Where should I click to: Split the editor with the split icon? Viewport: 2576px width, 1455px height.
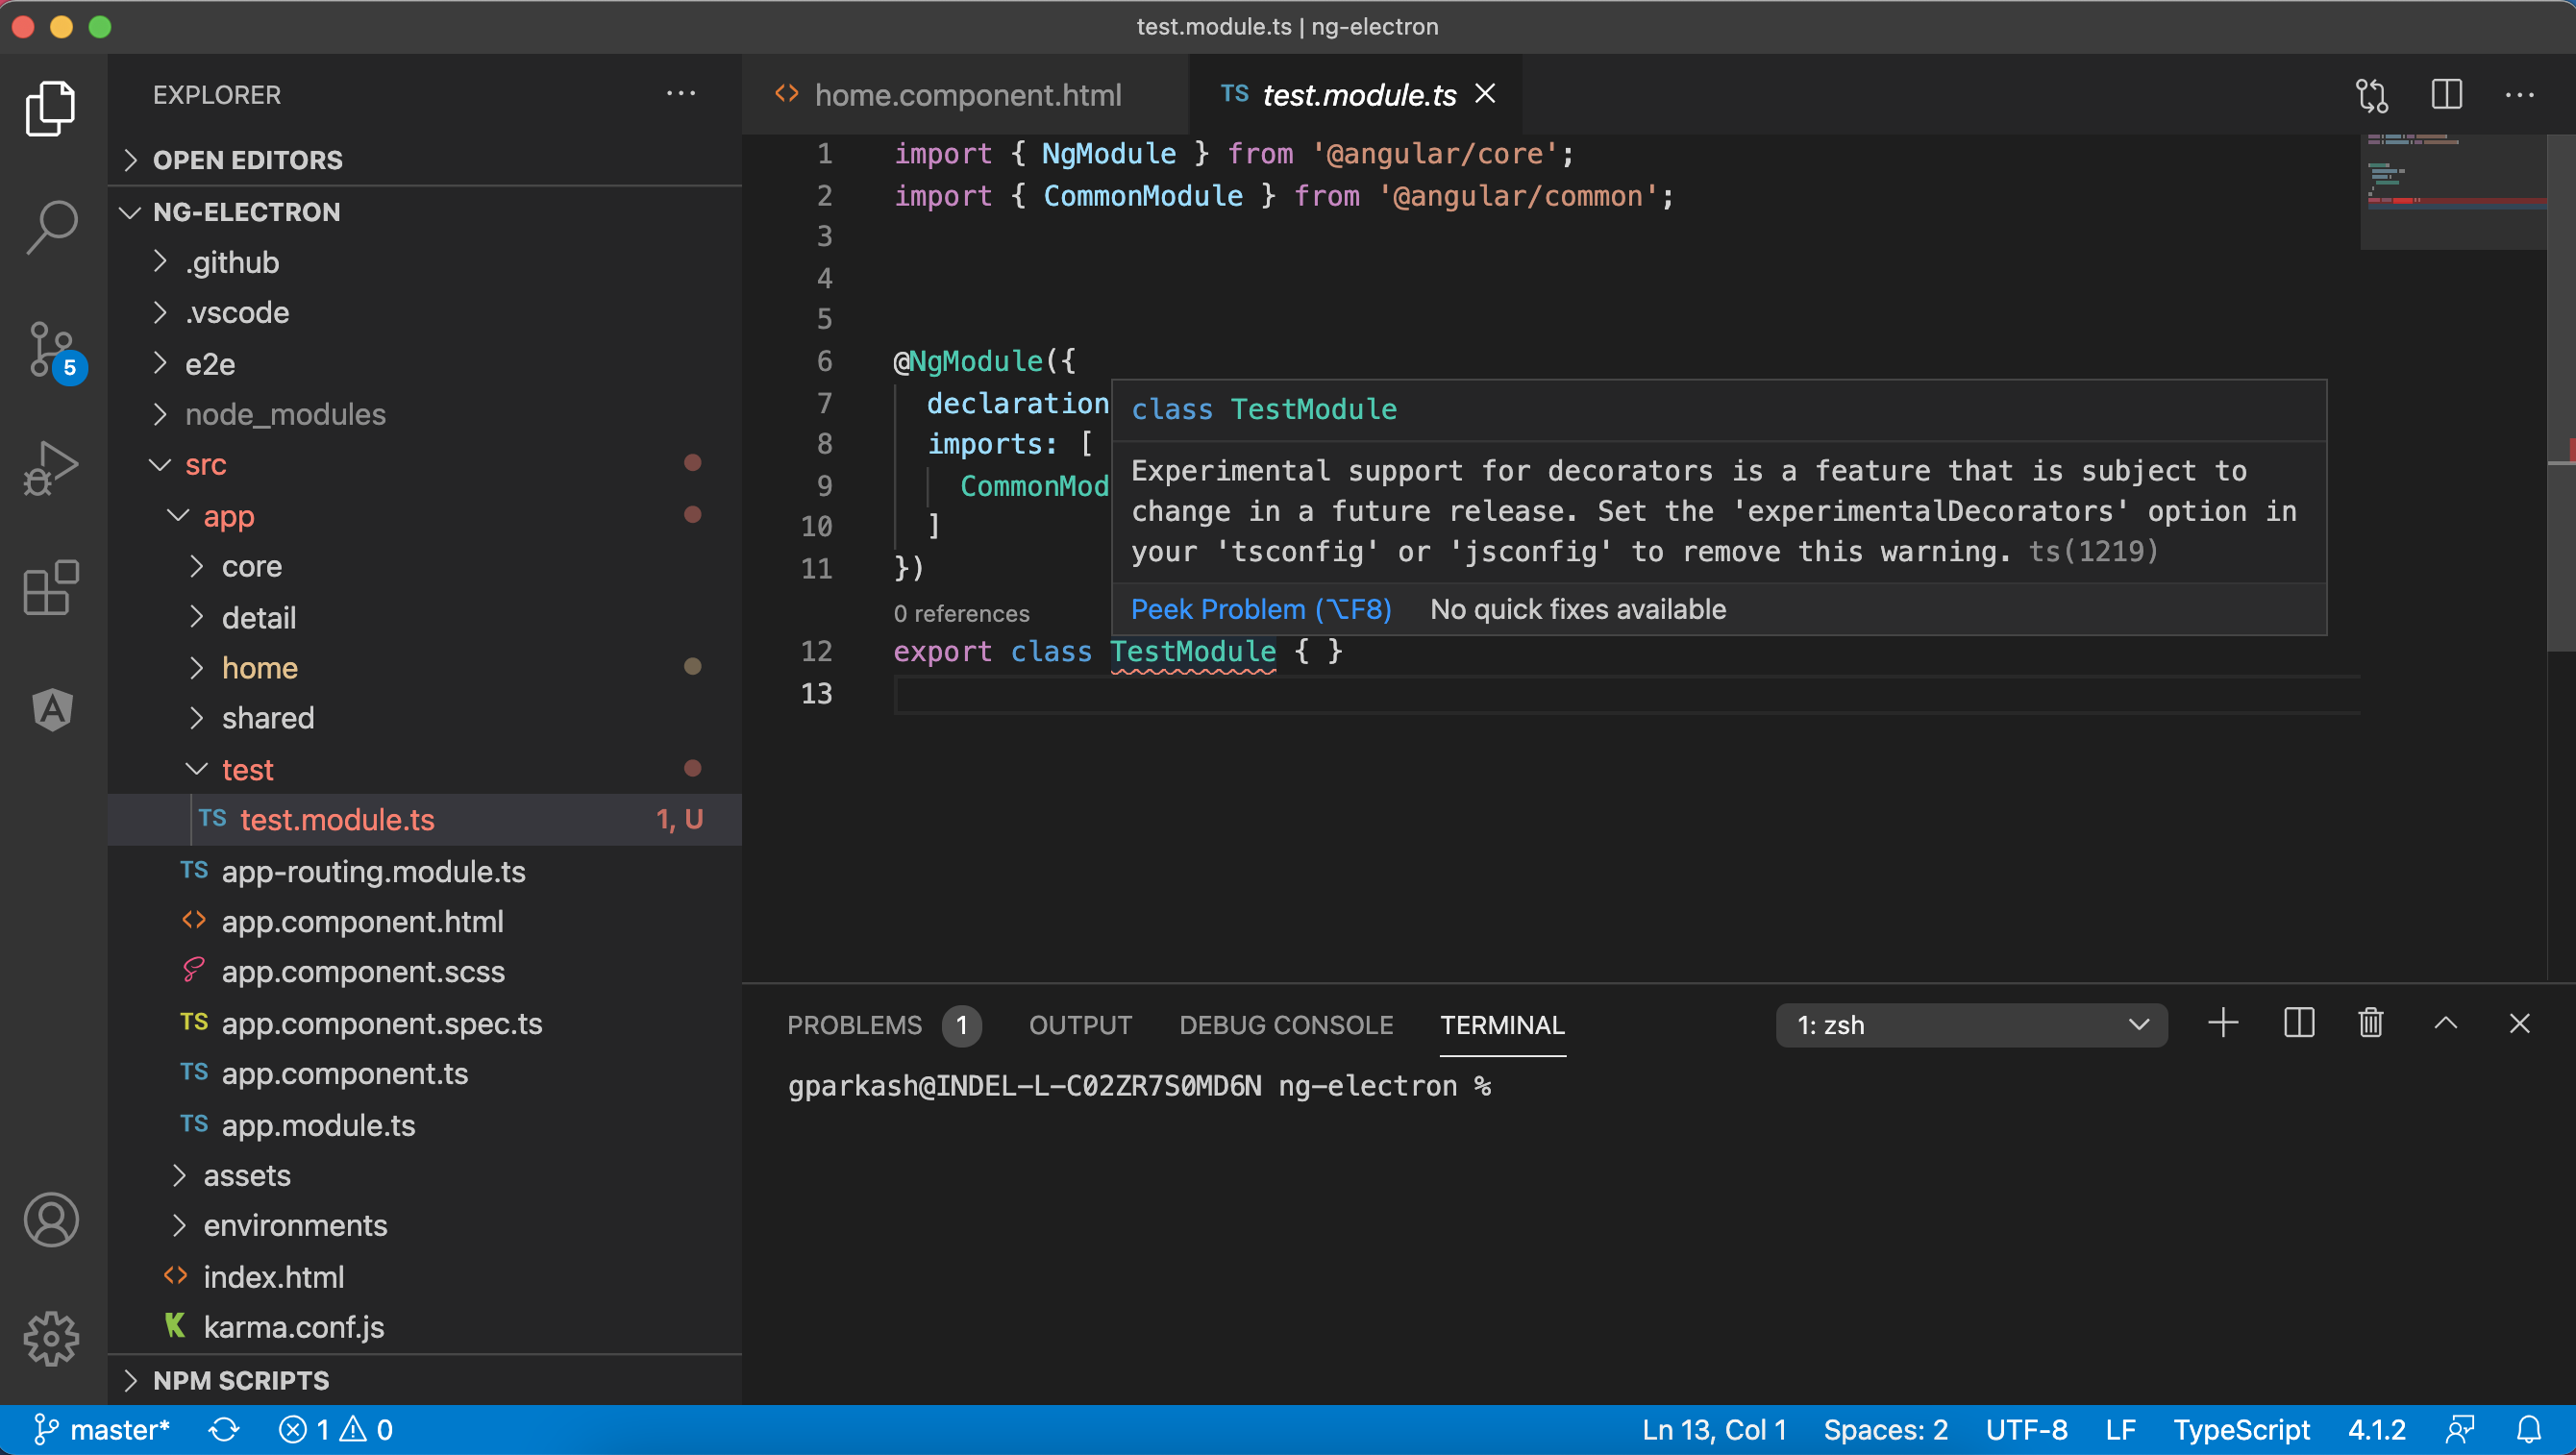(x=2446, y=95)
